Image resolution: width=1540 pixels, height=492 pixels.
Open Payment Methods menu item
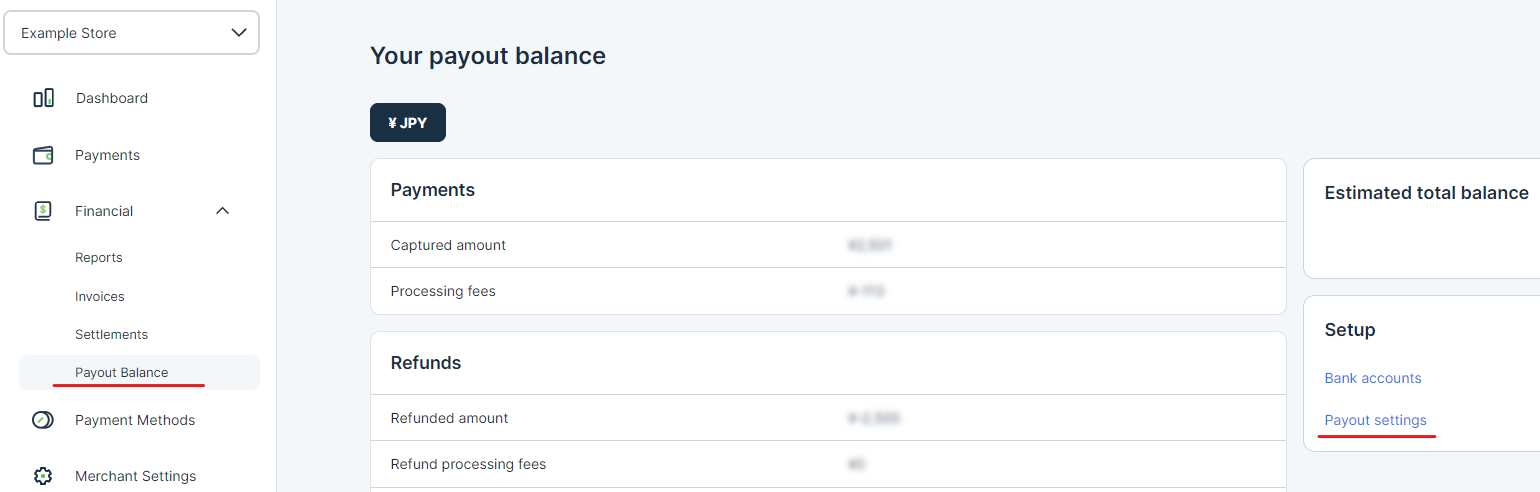[135, 420]
